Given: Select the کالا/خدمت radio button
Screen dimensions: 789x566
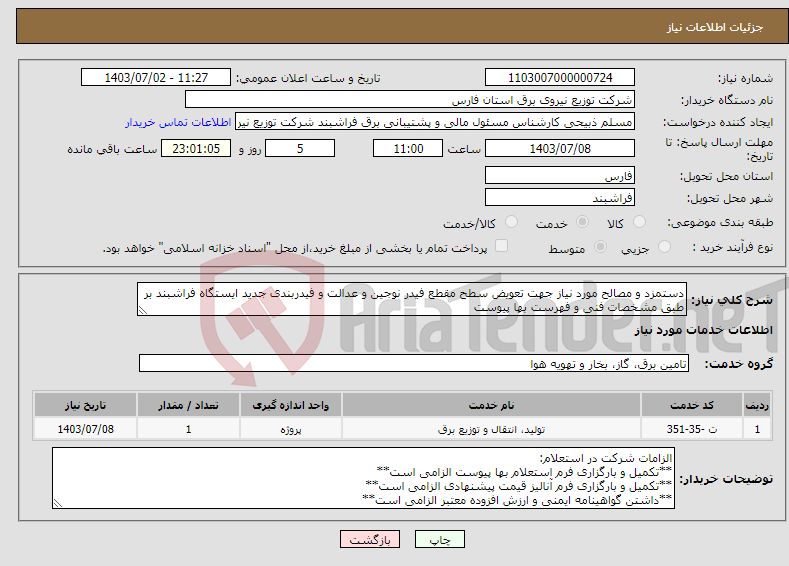Looking at the screenshot, I should [x=511, y=222].
